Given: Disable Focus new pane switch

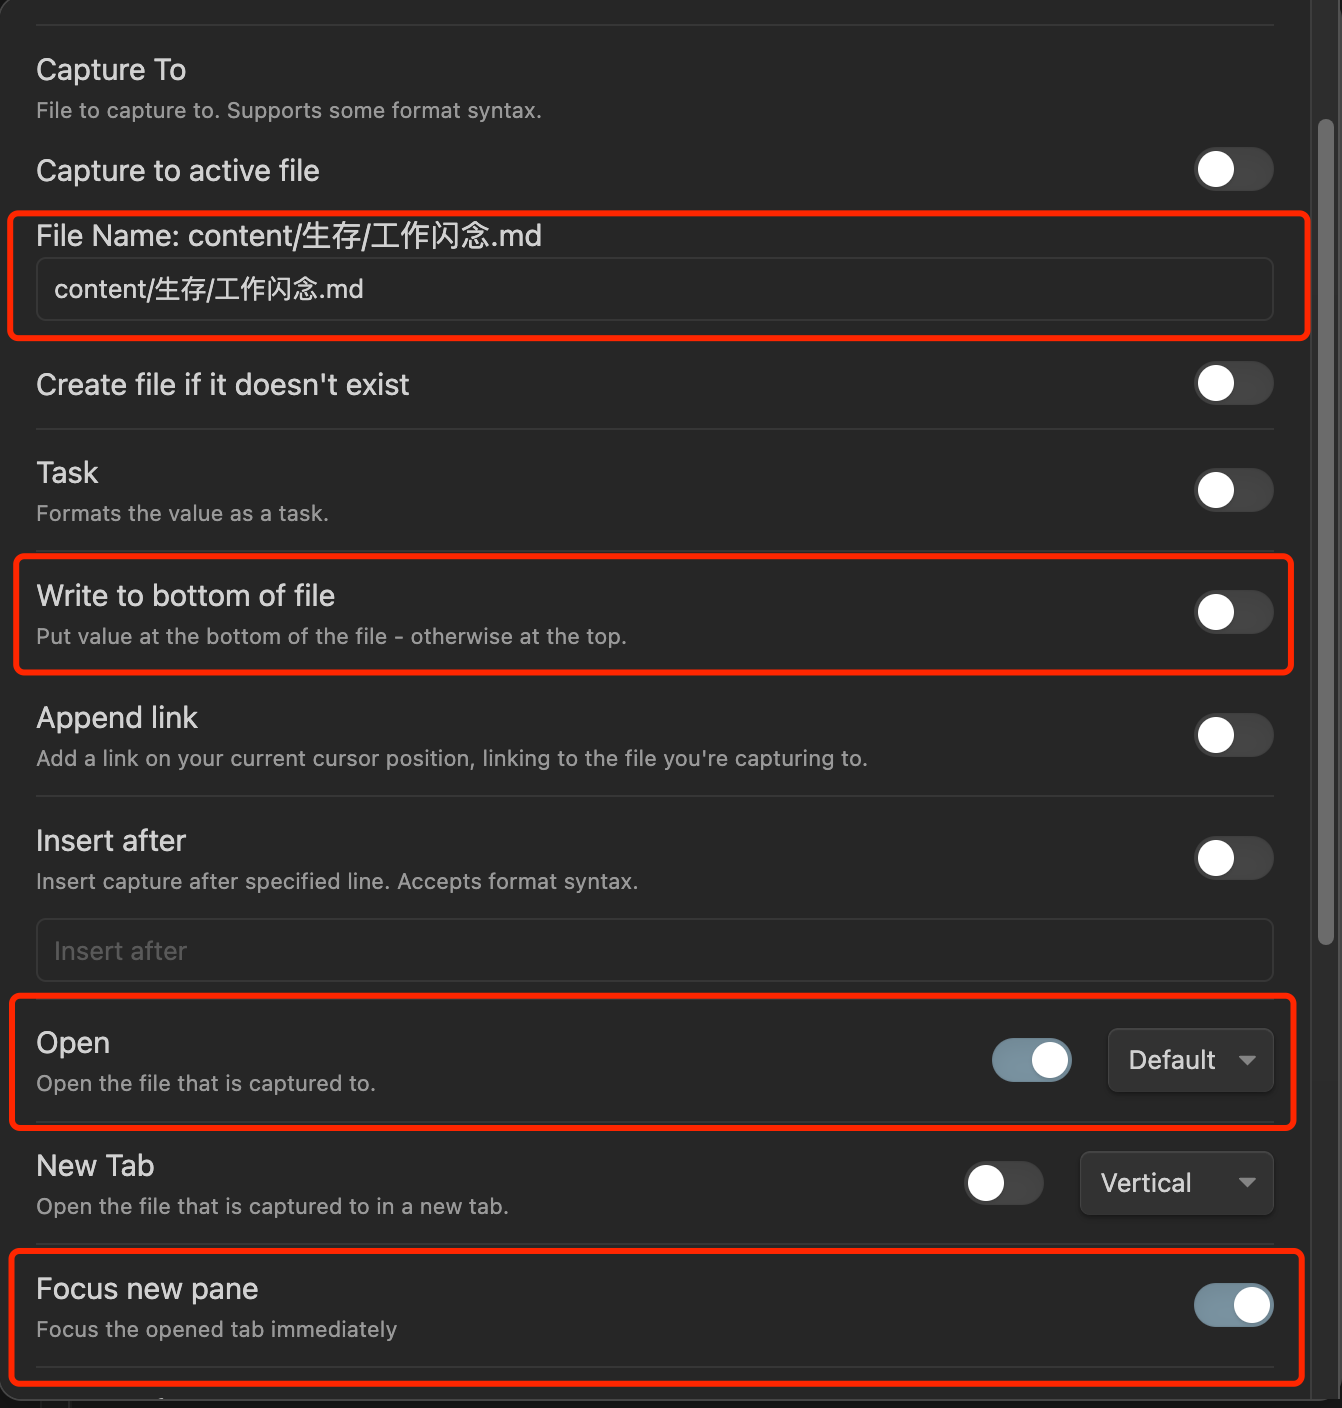Looking at the screenshot, I should pos(1233,1305).
